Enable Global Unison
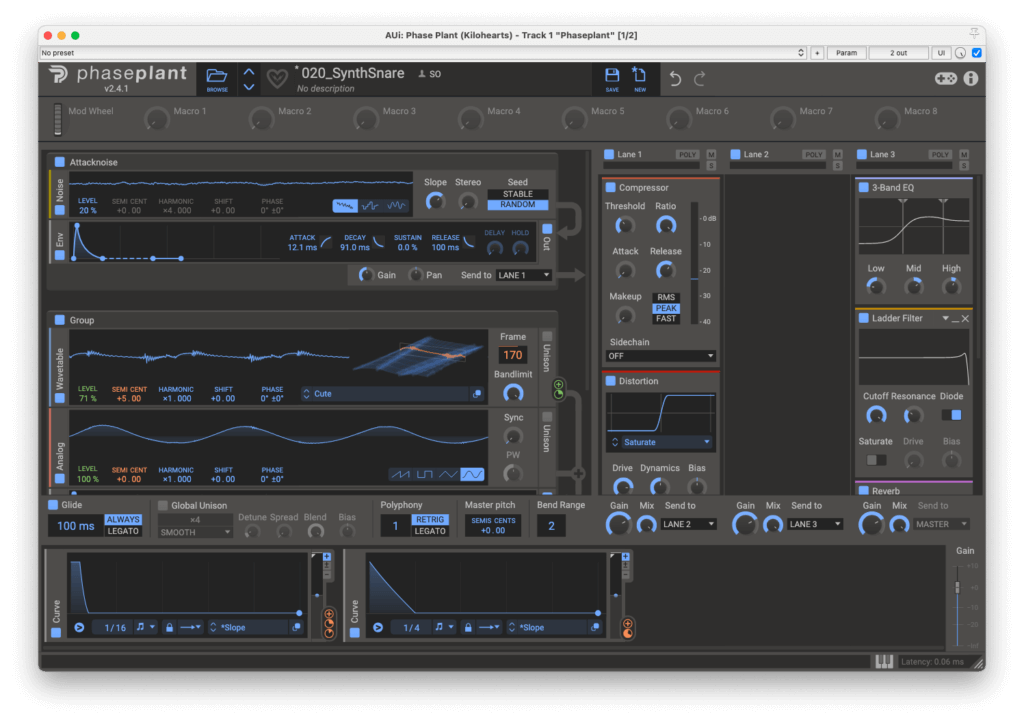Viewport: 1024px width, 722px height. (163, 505)
